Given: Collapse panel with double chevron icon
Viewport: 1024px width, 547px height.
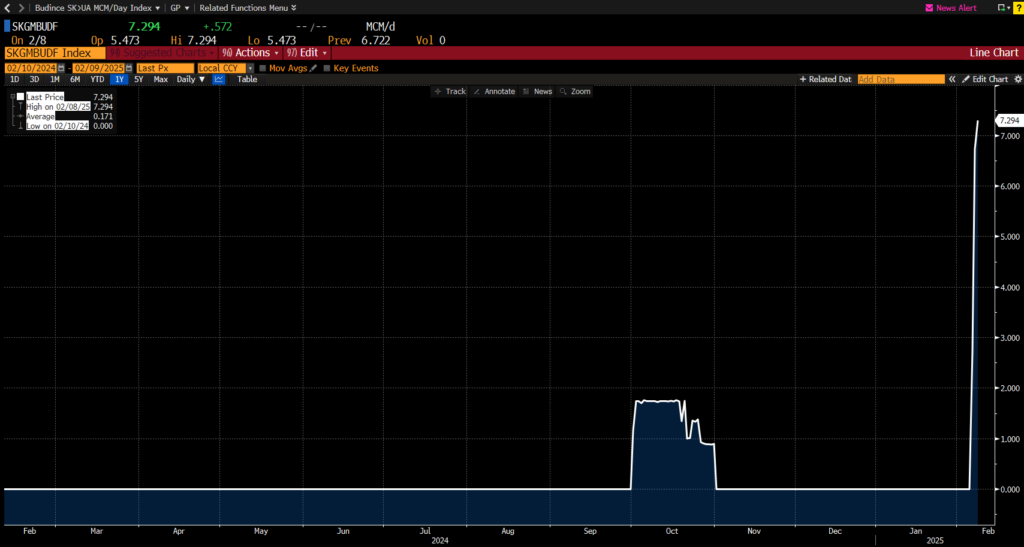Looking at the screenshot, I should click(x=952, y=79).
